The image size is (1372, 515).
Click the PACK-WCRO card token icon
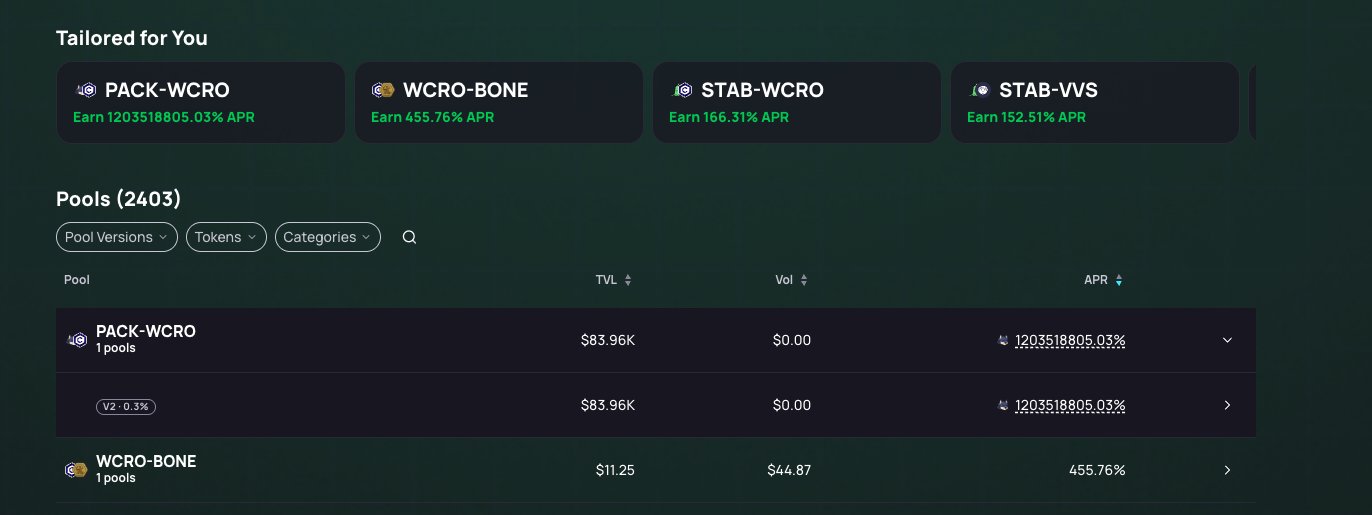tap(87, 91)
